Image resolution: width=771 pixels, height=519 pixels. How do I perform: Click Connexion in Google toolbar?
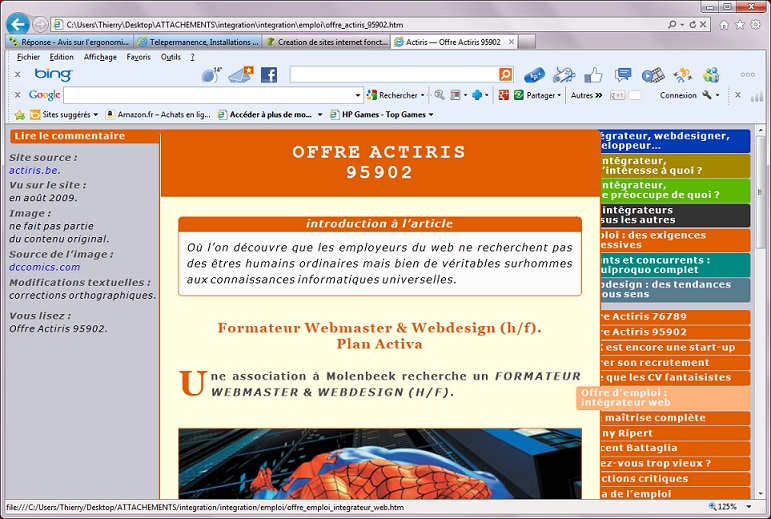(x=678, y=95)
